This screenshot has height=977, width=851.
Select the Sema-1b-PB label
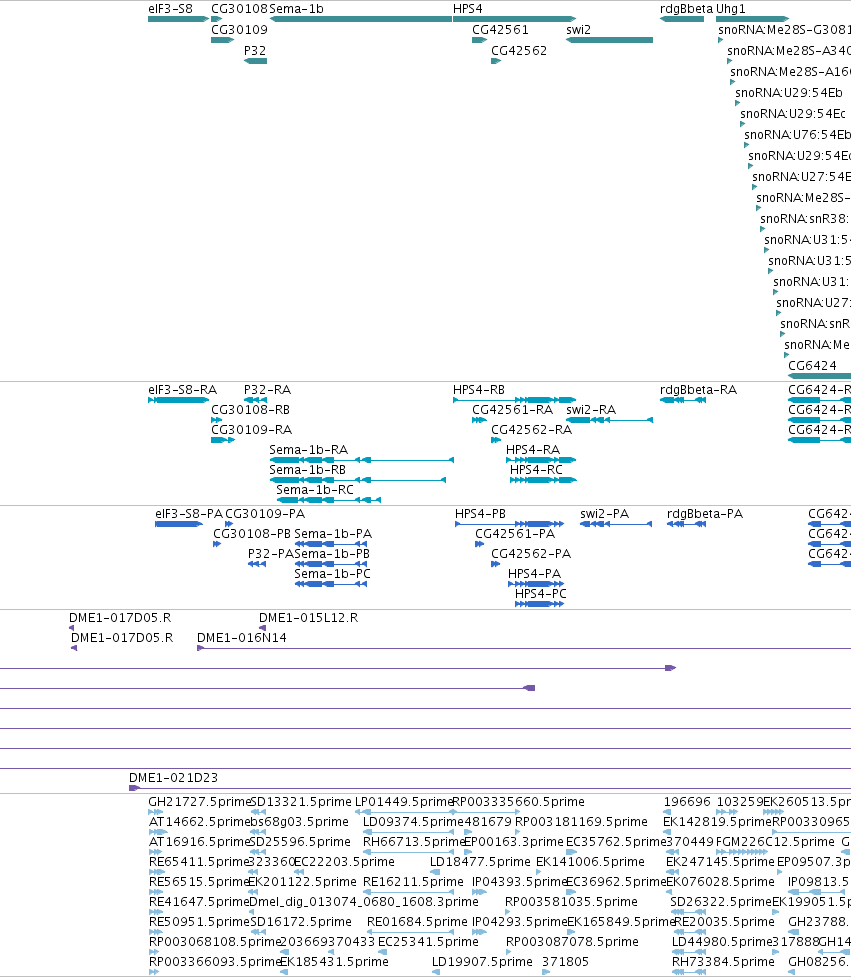coord(332,554)
